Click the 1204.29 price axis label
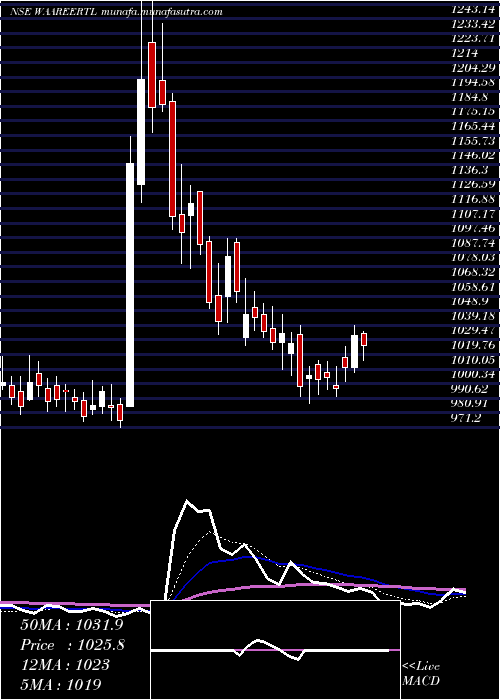500x700 pixels. tap(472, 68)
